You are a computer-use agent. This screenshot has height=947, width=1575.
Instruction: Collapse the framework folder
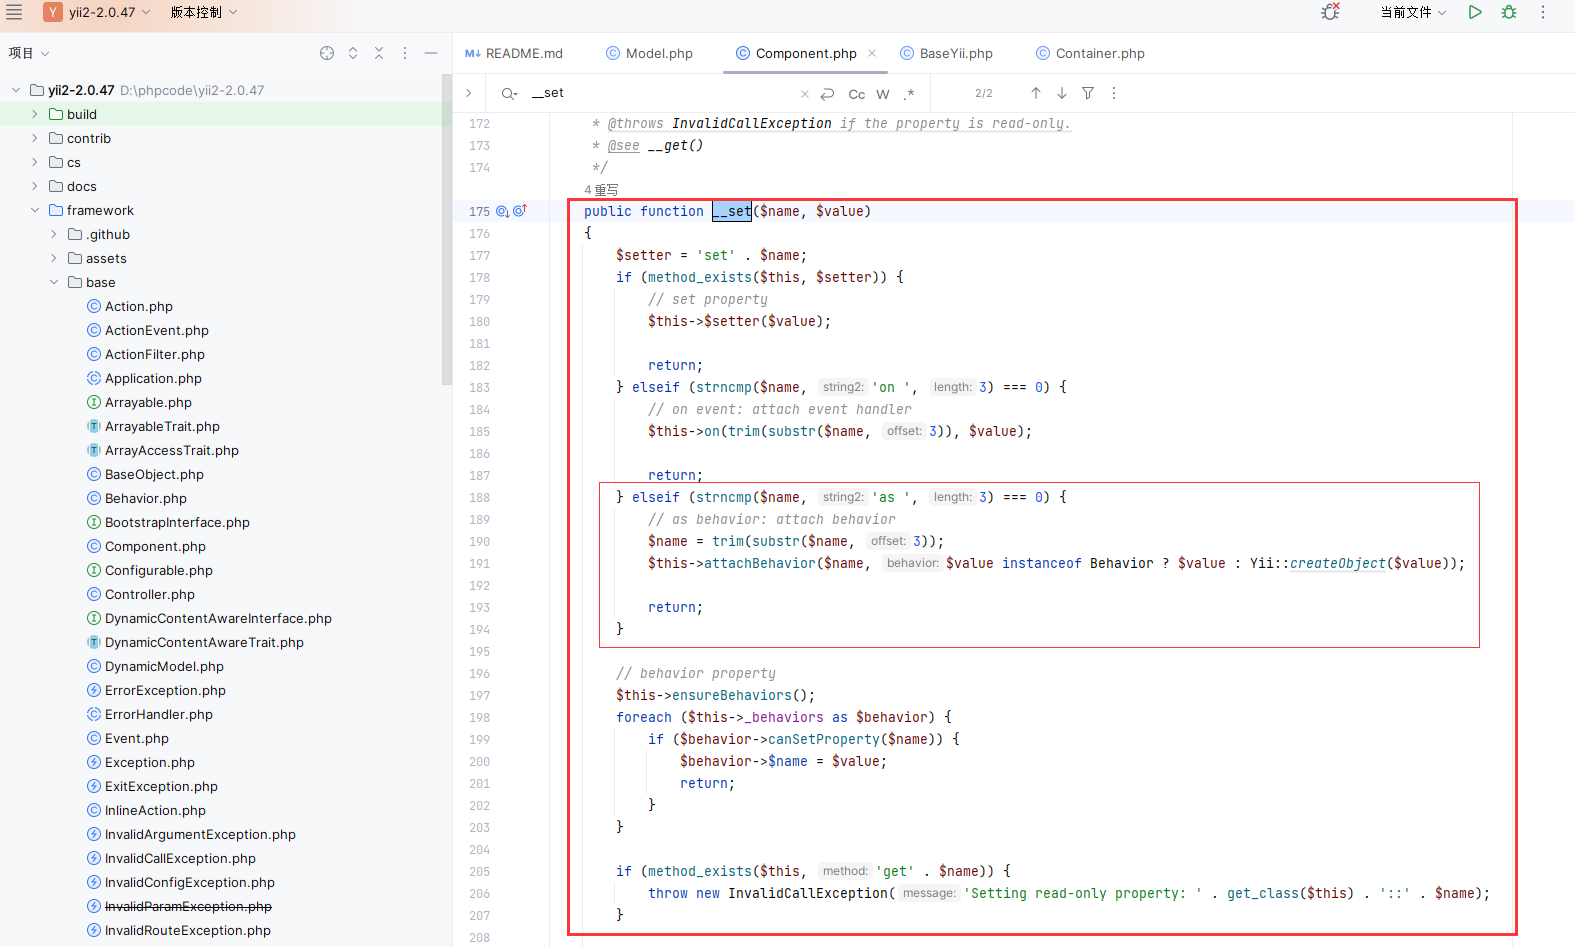[x=35, y=210]
